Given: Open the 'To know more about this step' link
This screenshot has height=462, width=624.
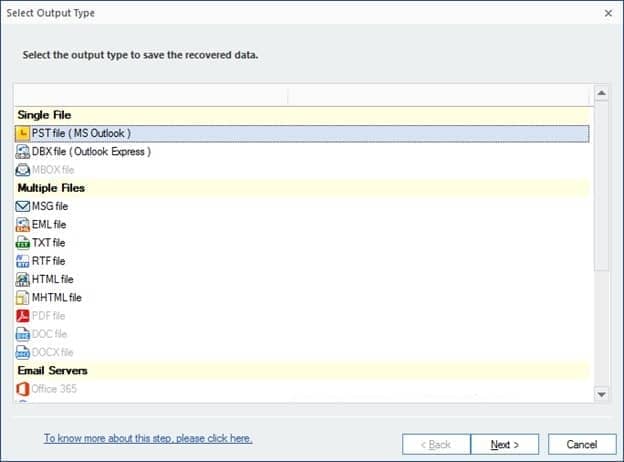Looking at the screenshot, I should [148, 439].
